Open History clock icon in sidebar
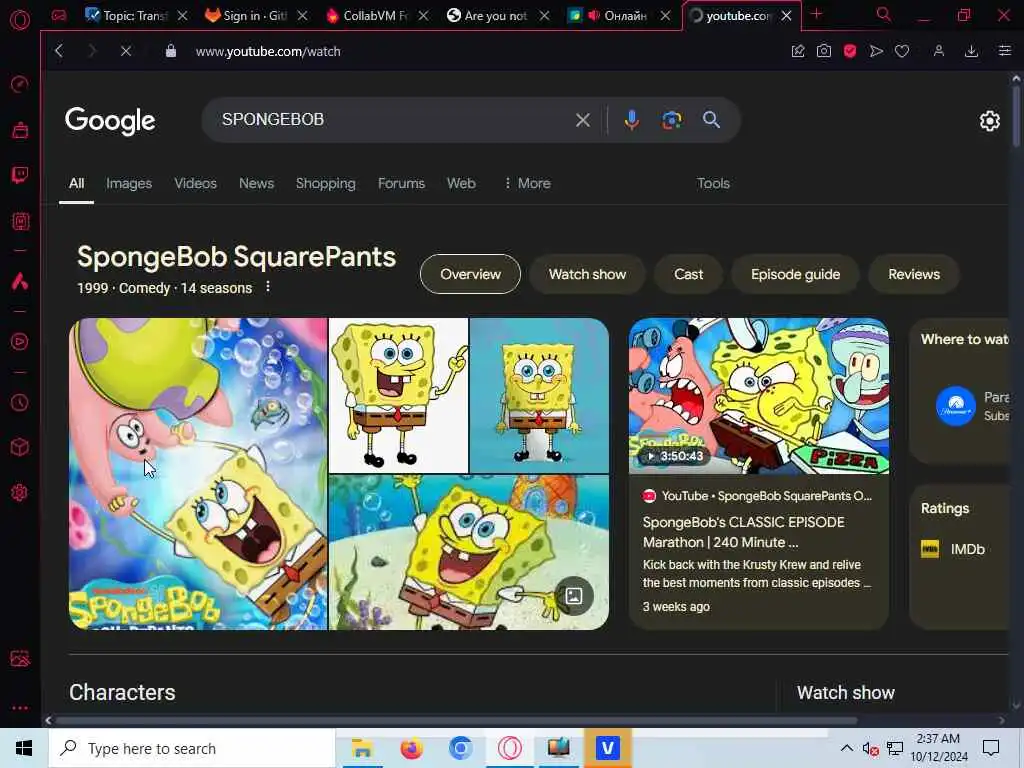 coord(20,402)
